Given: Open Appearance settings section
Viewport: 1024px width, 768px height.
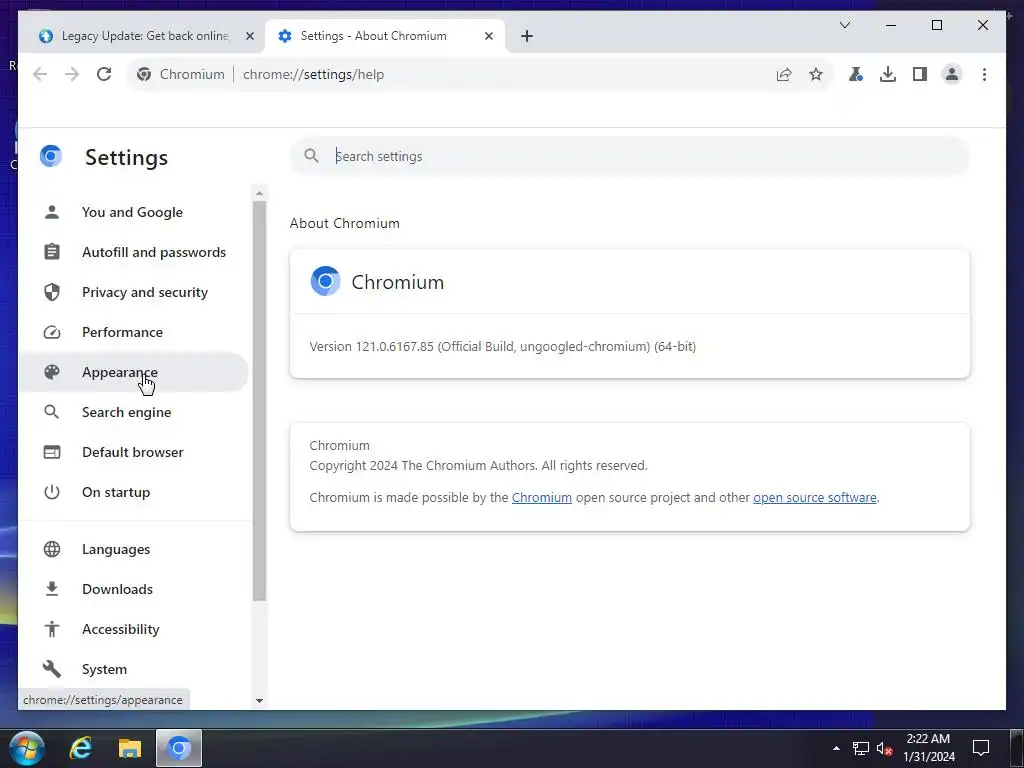Looking at the screenshot, I should point(133,372).
